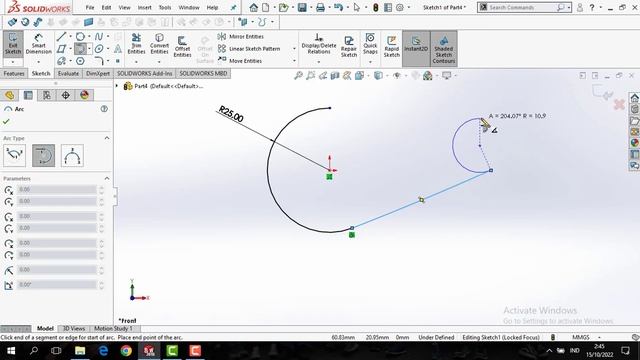Open the DimXpertManager tab
Viewport: 640px width, 360px height.
click(66, 95)
